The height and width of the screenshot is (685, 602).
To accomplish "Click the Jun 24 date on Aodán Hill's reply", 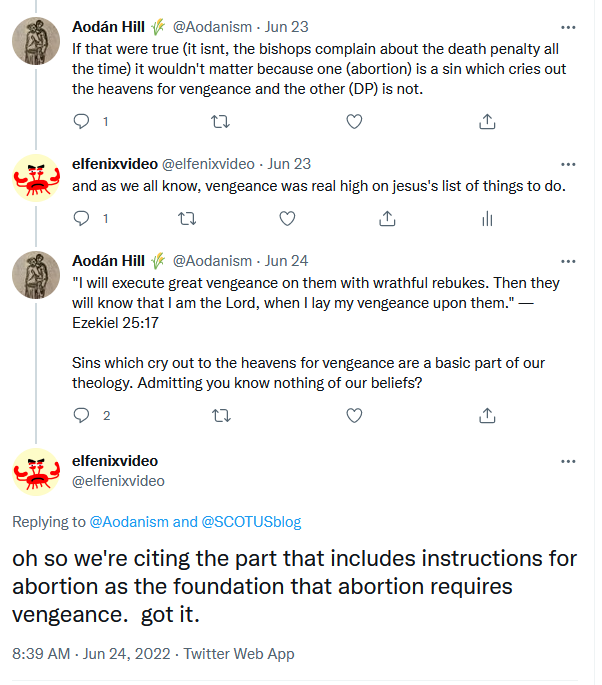I will [x=286, y=261].
